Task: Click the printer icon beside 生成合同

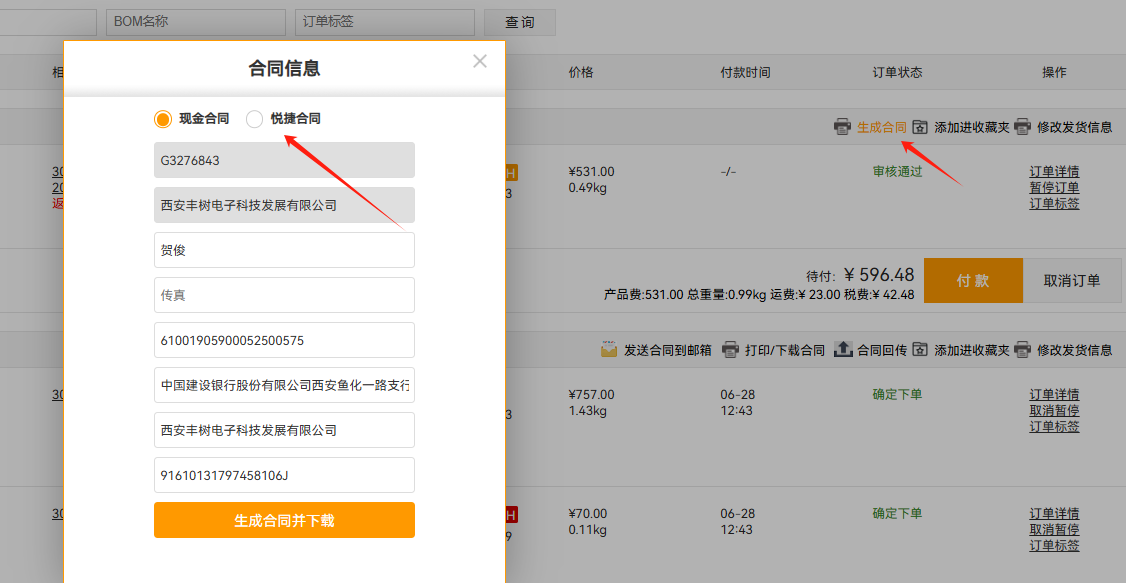Action: click(x=842, y=127)
